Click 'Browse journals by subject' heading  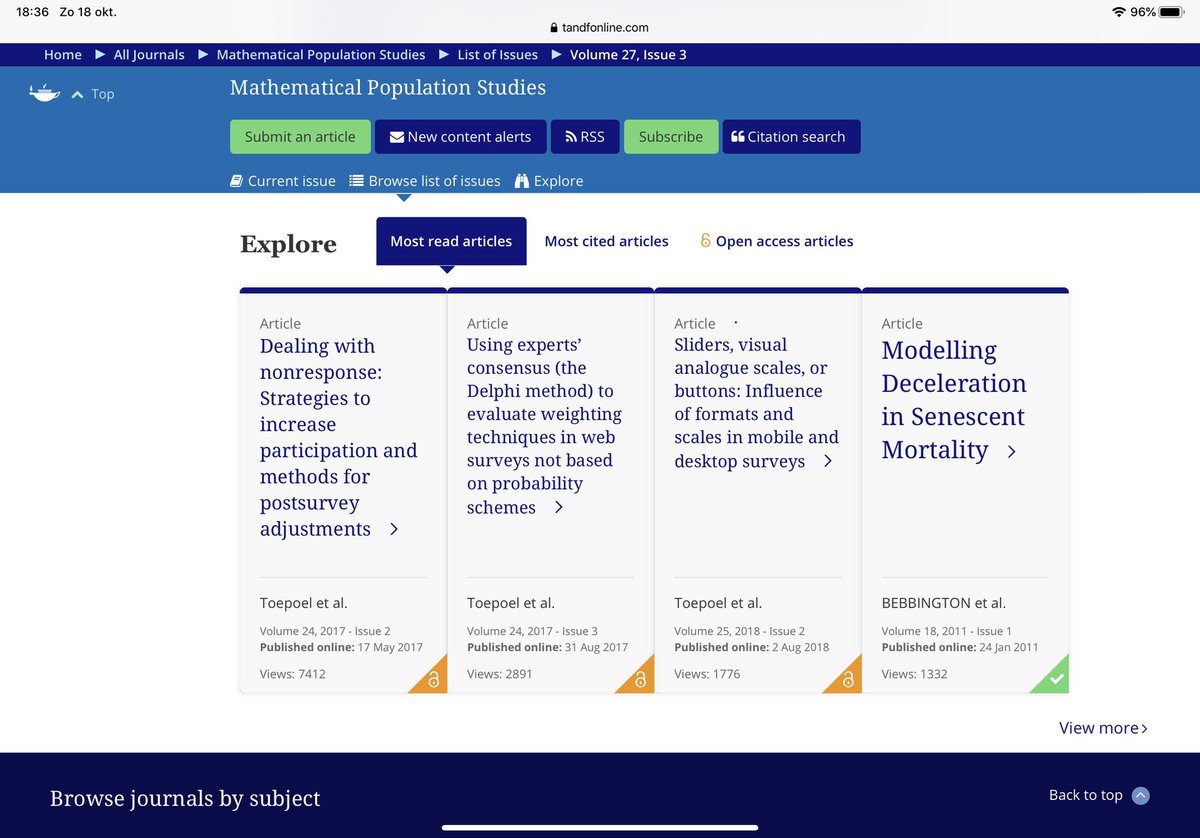(x=185, y=798)
